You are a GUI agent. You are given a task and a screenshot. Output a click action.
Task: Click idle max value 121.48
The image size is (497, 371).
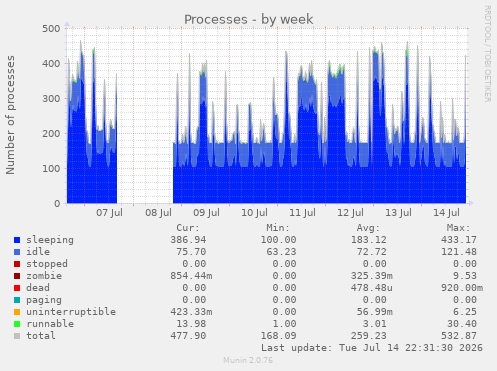459,252
